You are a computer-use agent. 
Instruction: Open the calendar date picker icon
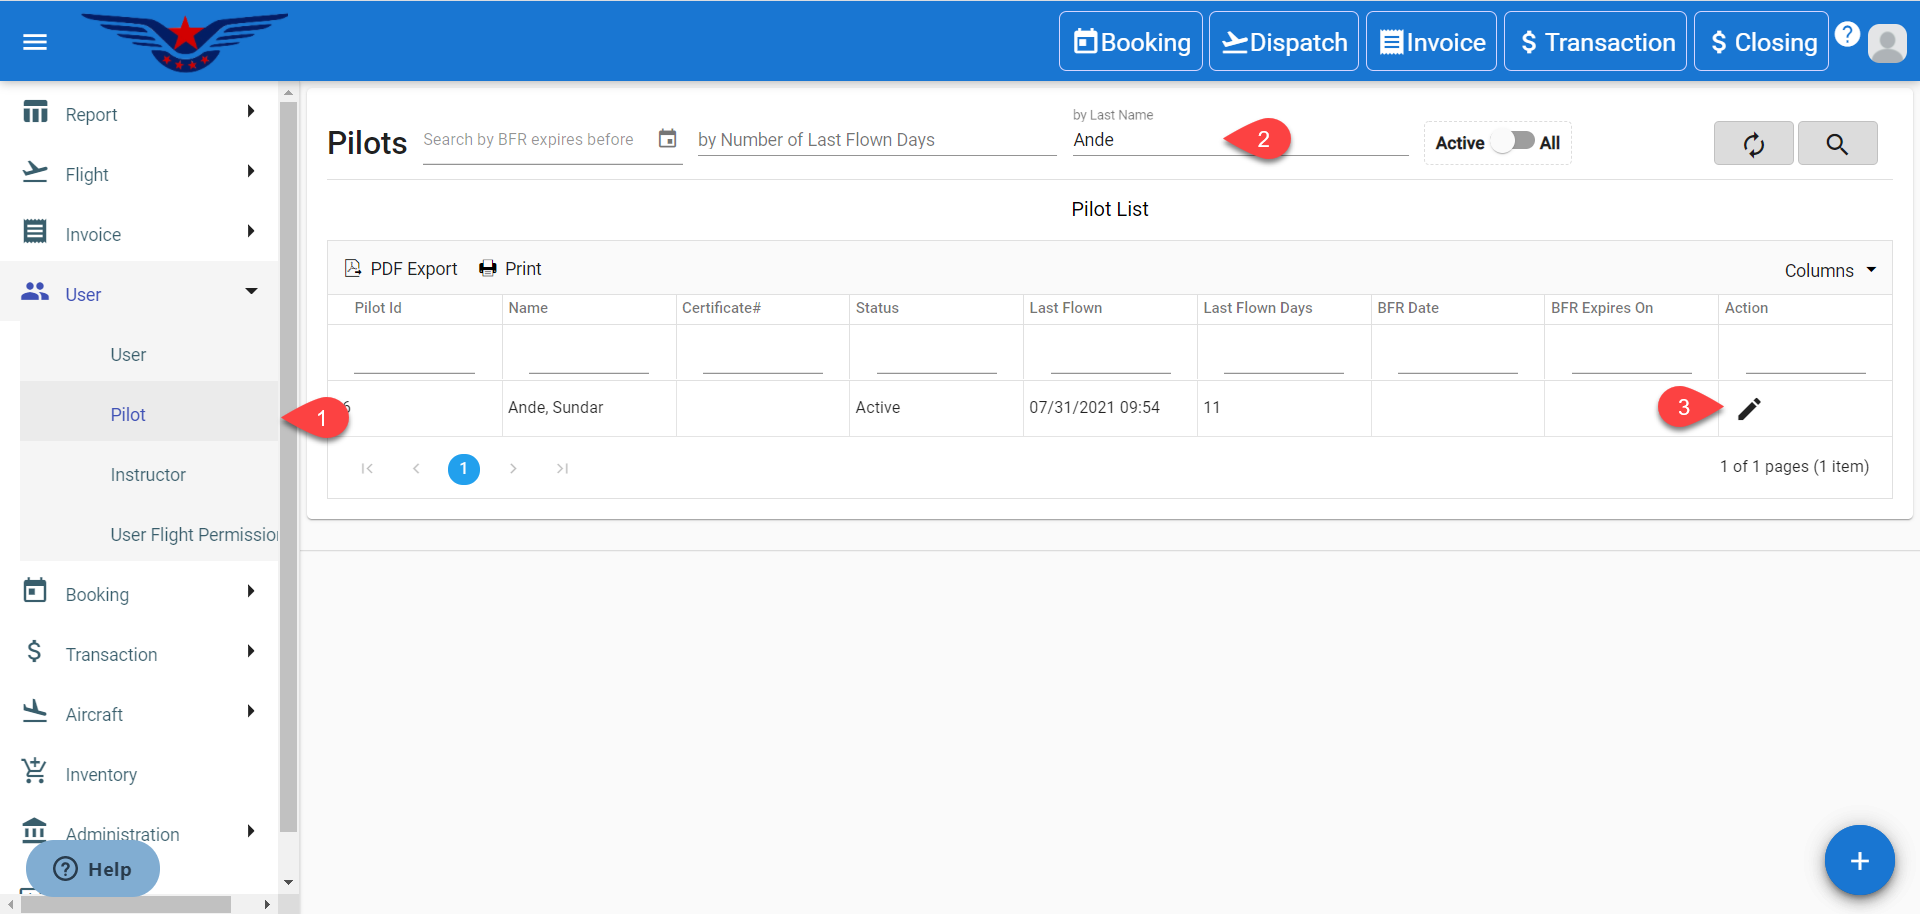[x=667, y=139]
